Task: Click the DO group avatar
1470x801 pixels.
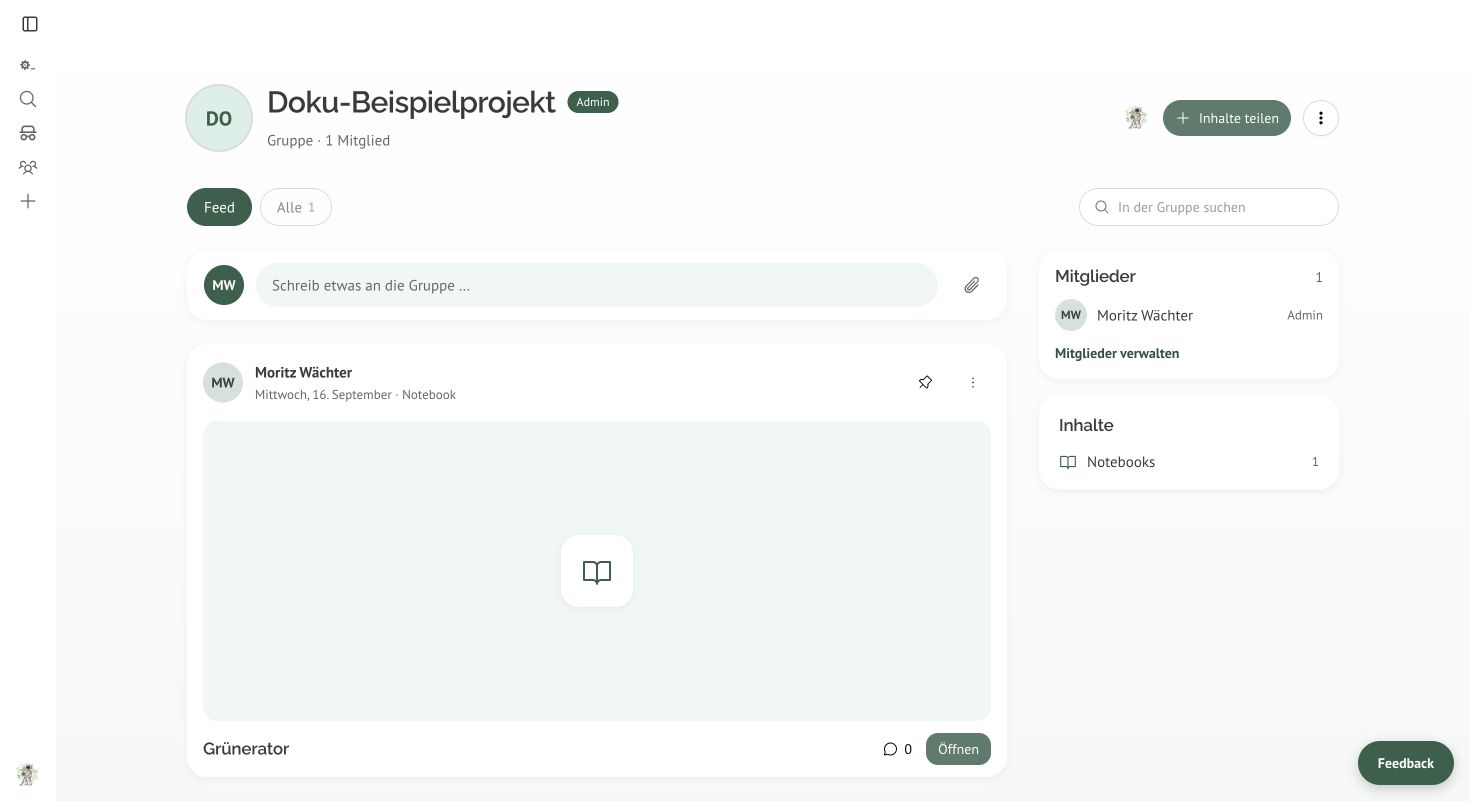Action: pyautogui.click(x=219, y=118)
